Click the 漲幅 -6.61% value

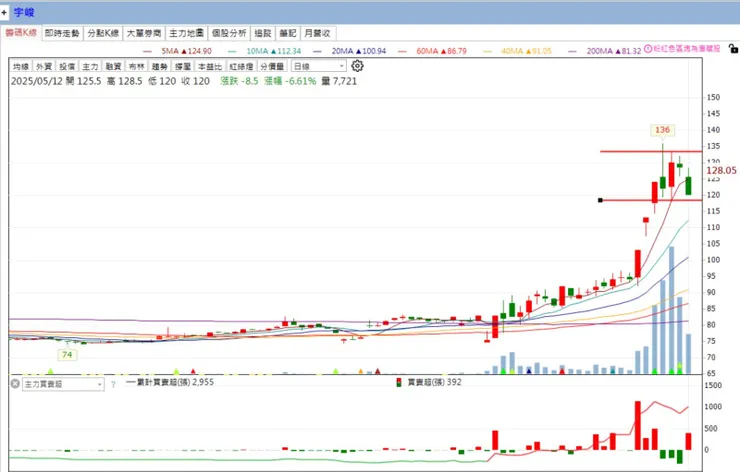(x=290, y=81)
